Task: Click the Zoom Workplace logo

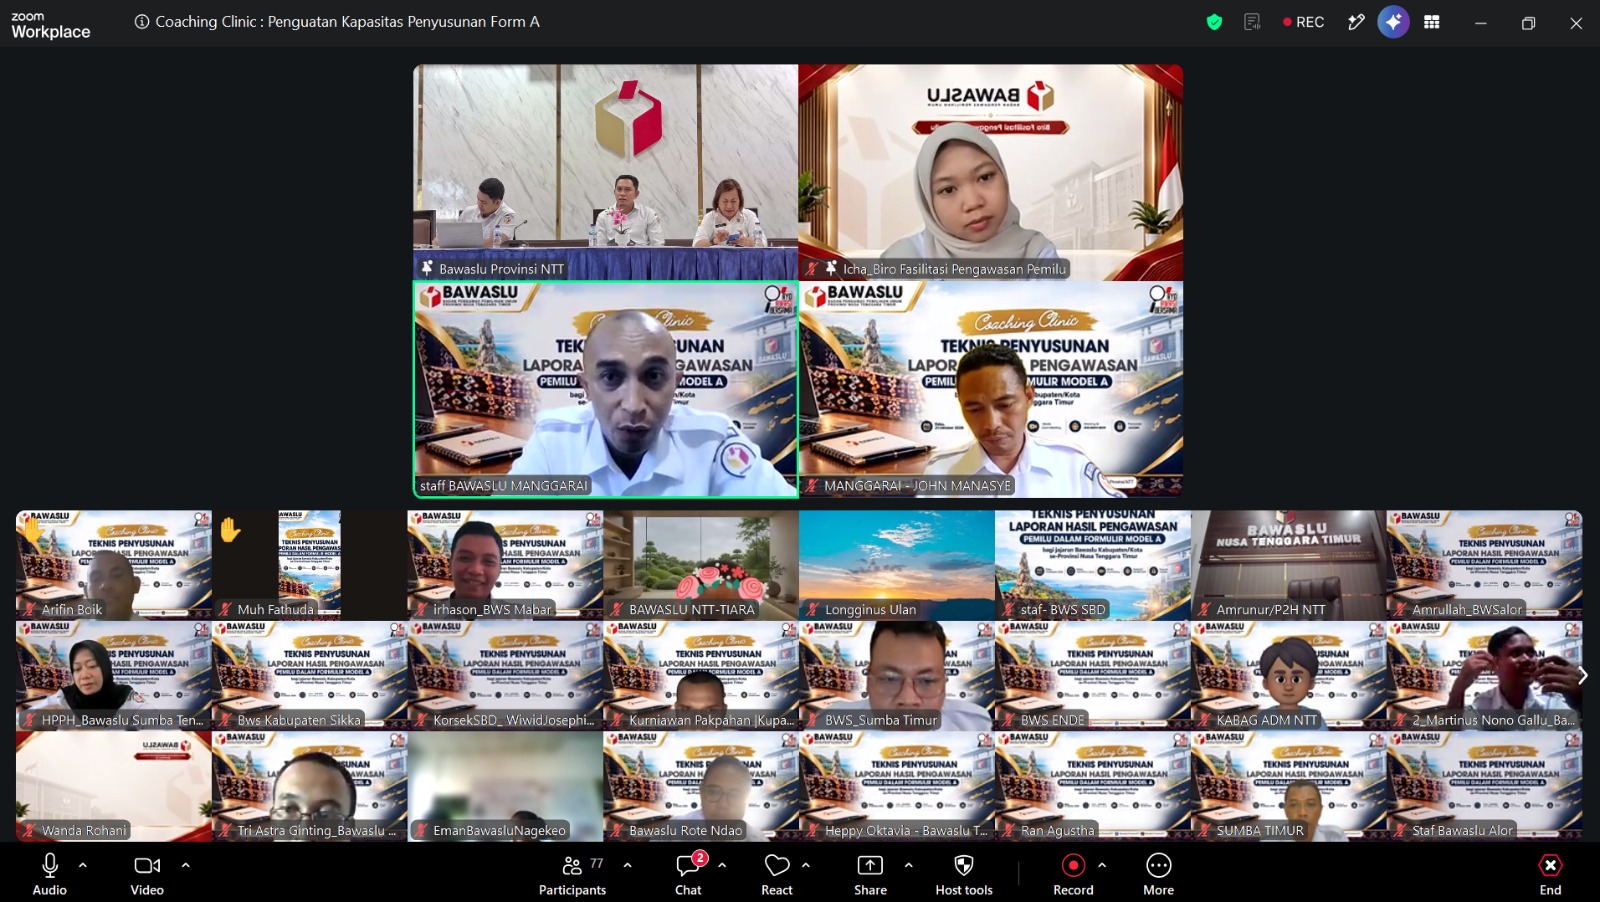Action: [50, 26]
